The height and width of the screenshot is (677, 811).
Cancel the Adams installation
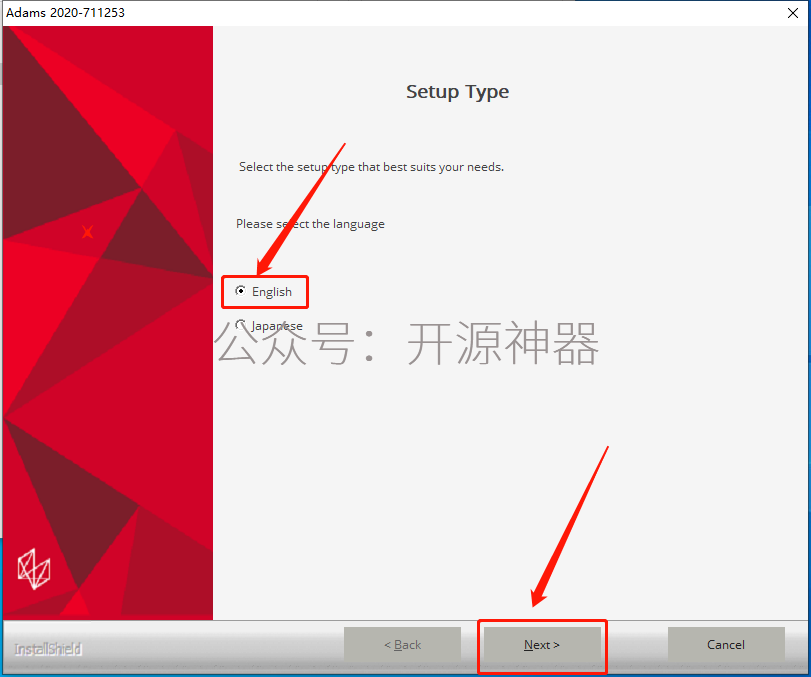tap(726, 645)
